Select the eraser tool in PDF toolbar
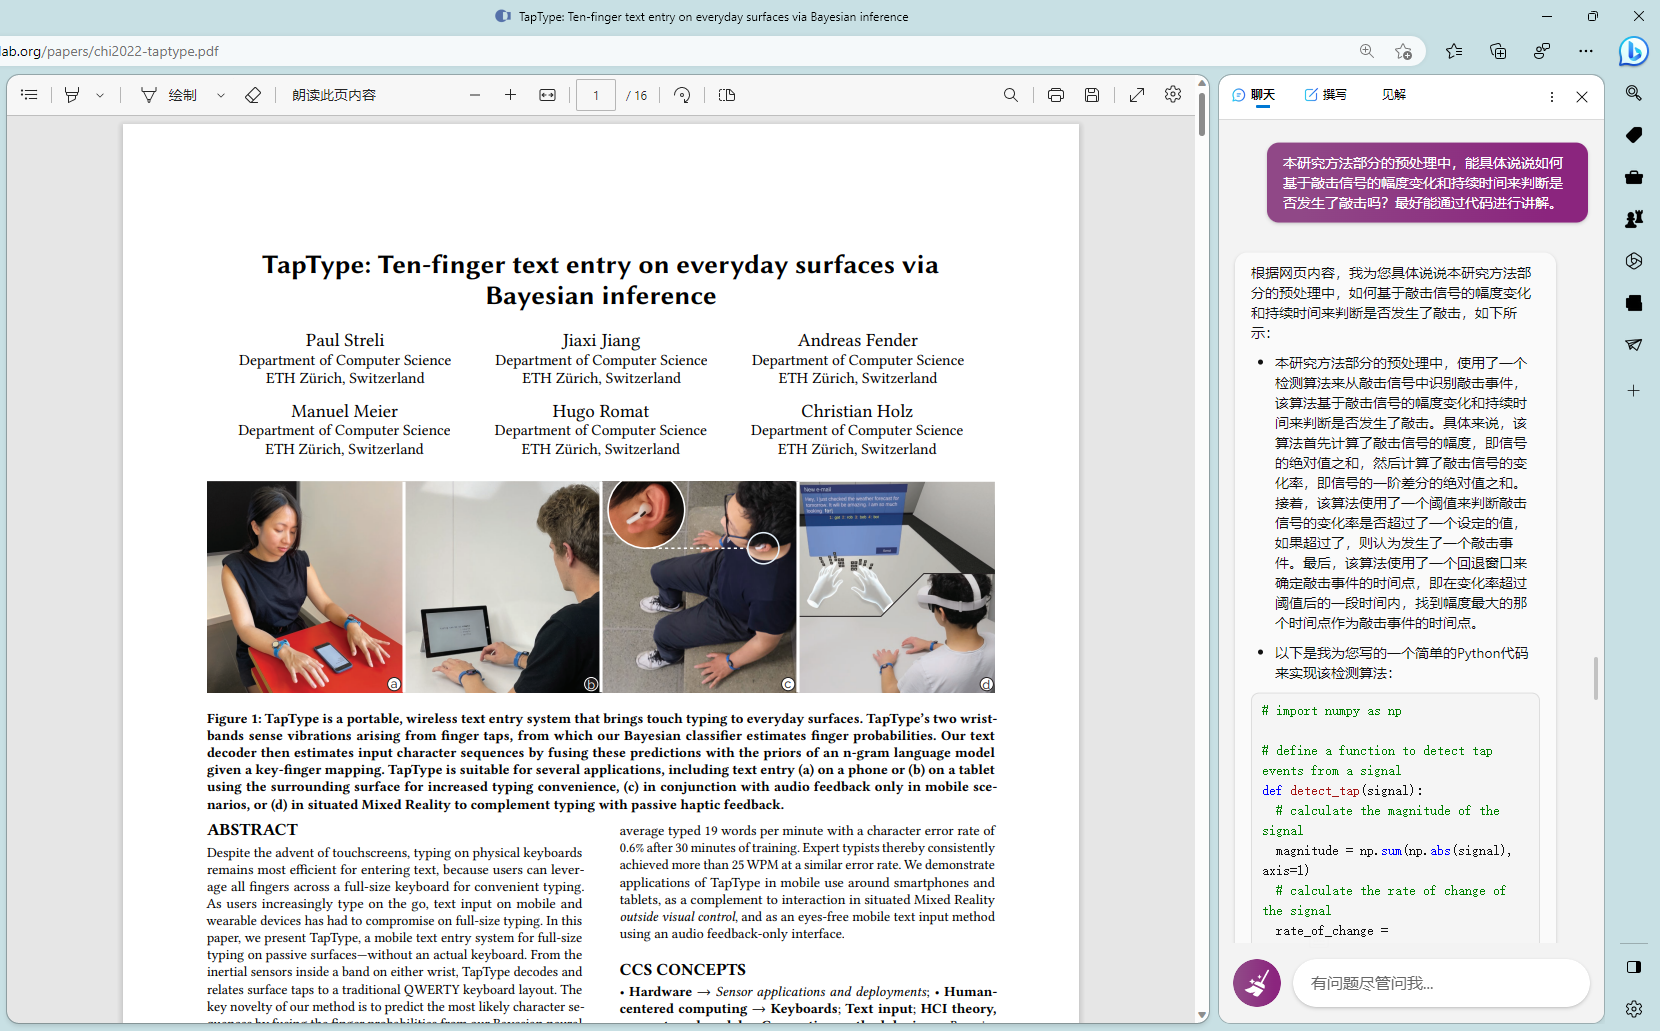The width and height of the screenshot is (1660, 1031). [x=253, y=95]
